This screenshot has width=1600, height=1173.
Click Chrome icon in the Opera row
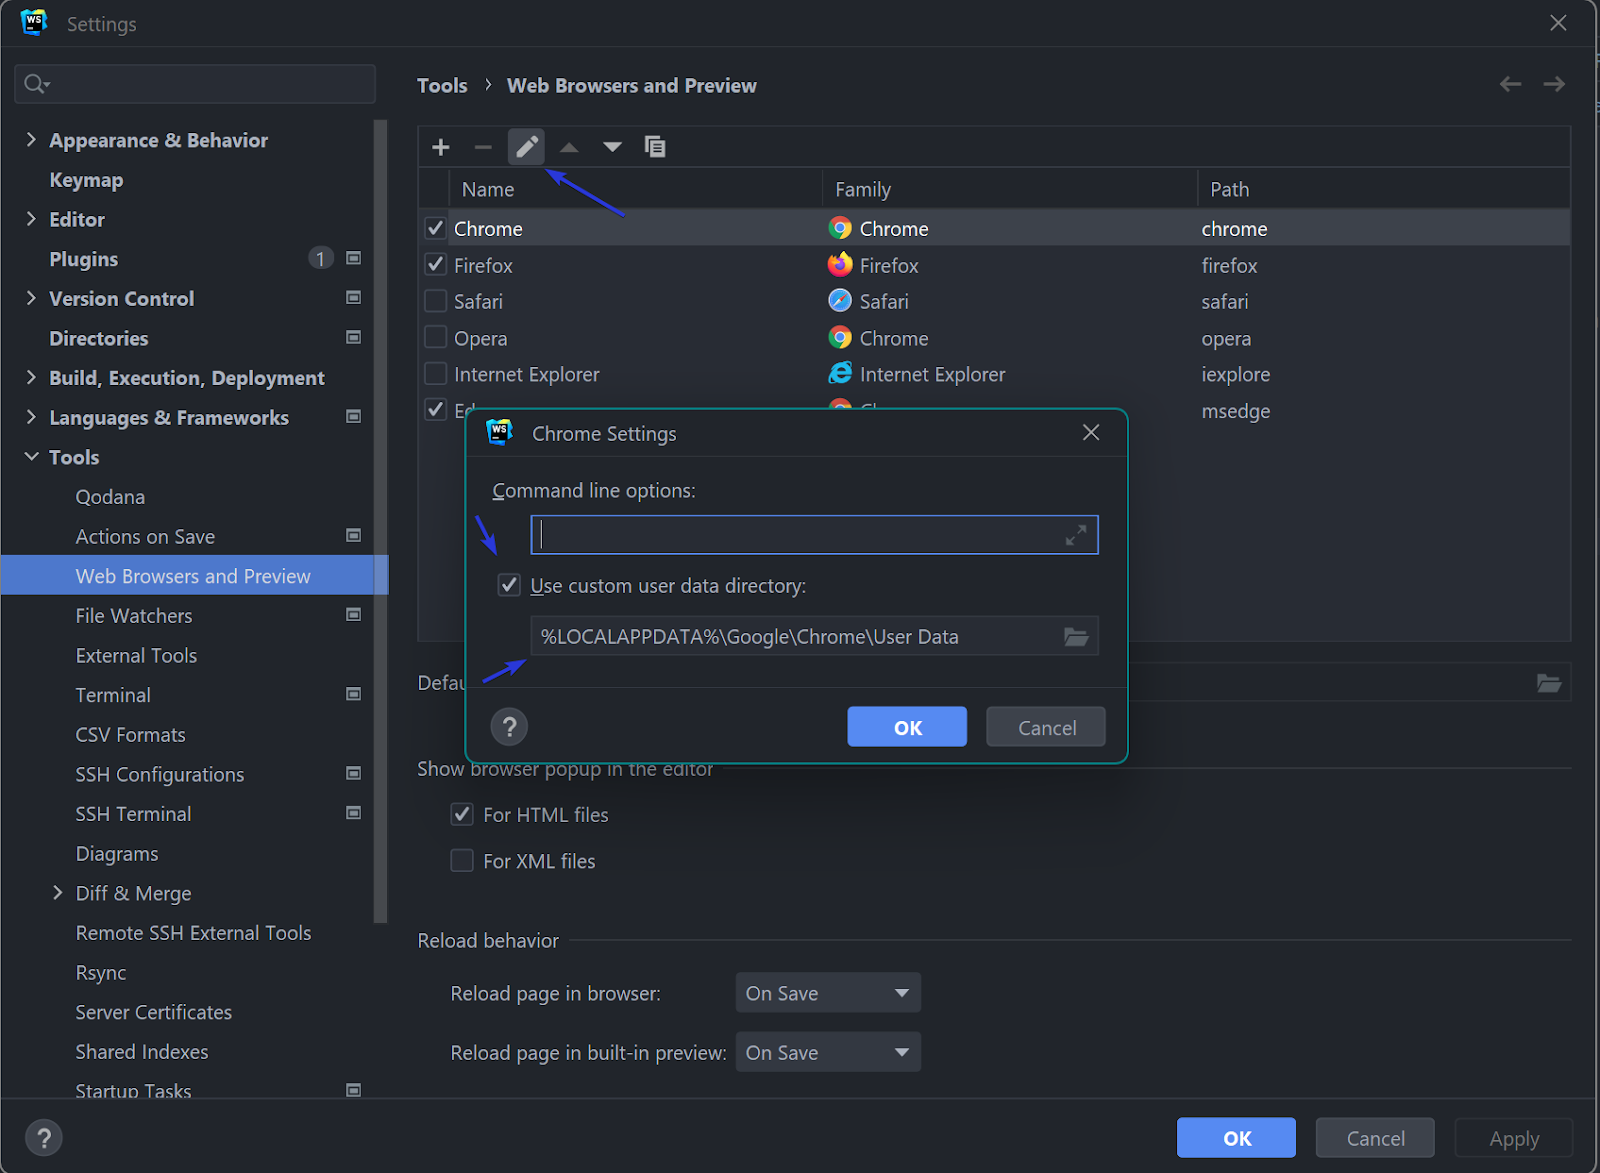pyautogui.click(x=840, y=338)
